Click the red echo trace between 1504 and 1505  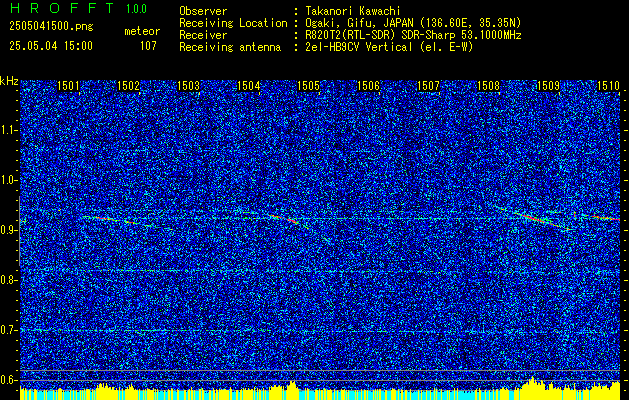(283, 219)
